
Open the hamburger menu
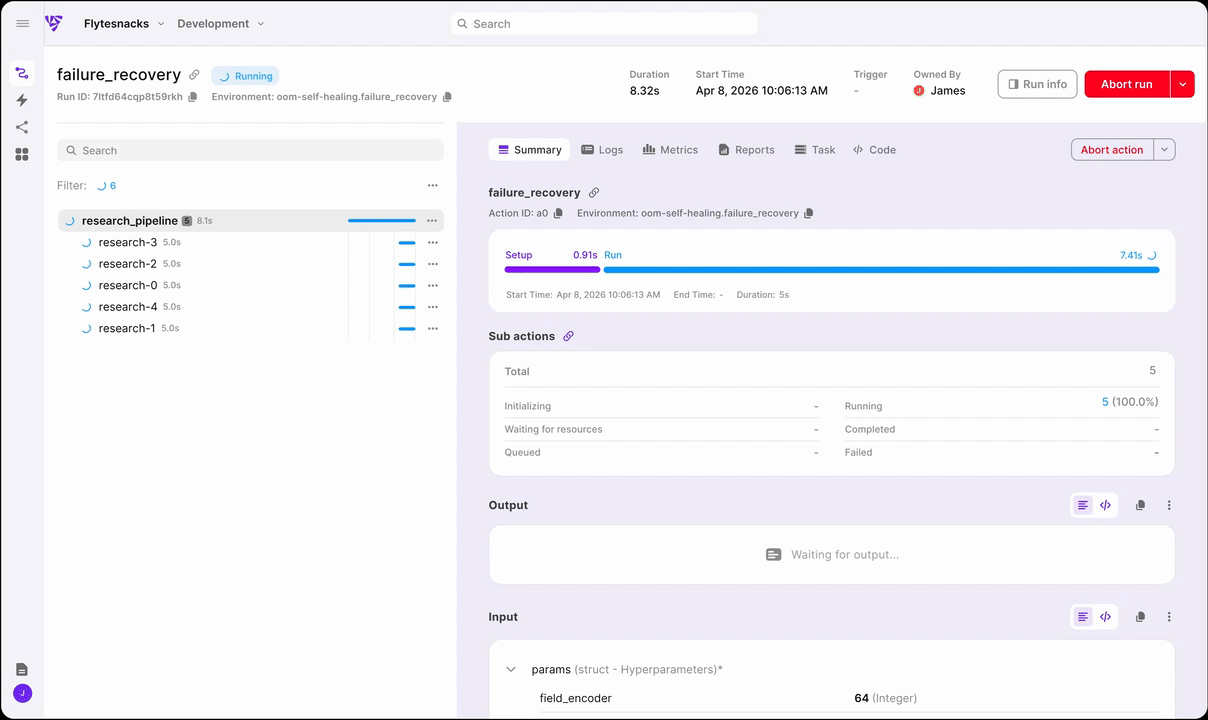(23, 23)
